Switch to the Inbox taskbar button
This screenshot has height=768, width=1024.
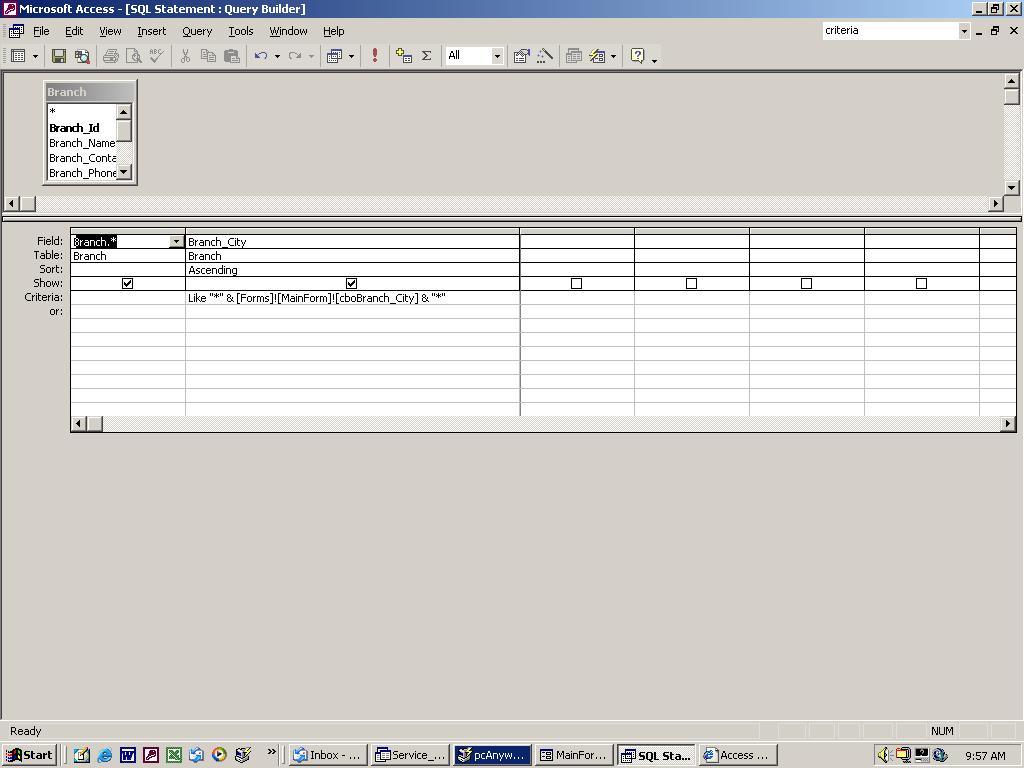pyautogui.click(x=328, y=755)
